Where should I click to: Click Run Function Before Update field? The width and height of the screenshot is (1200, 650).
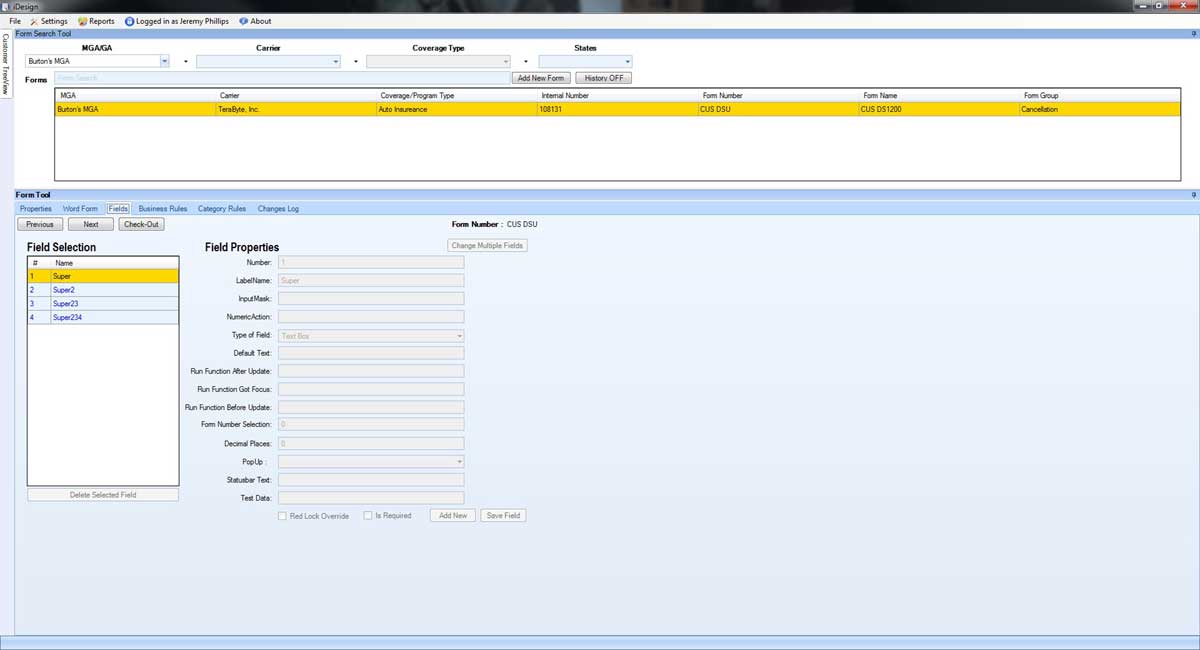pyautogui.click(x=371, y=407)
